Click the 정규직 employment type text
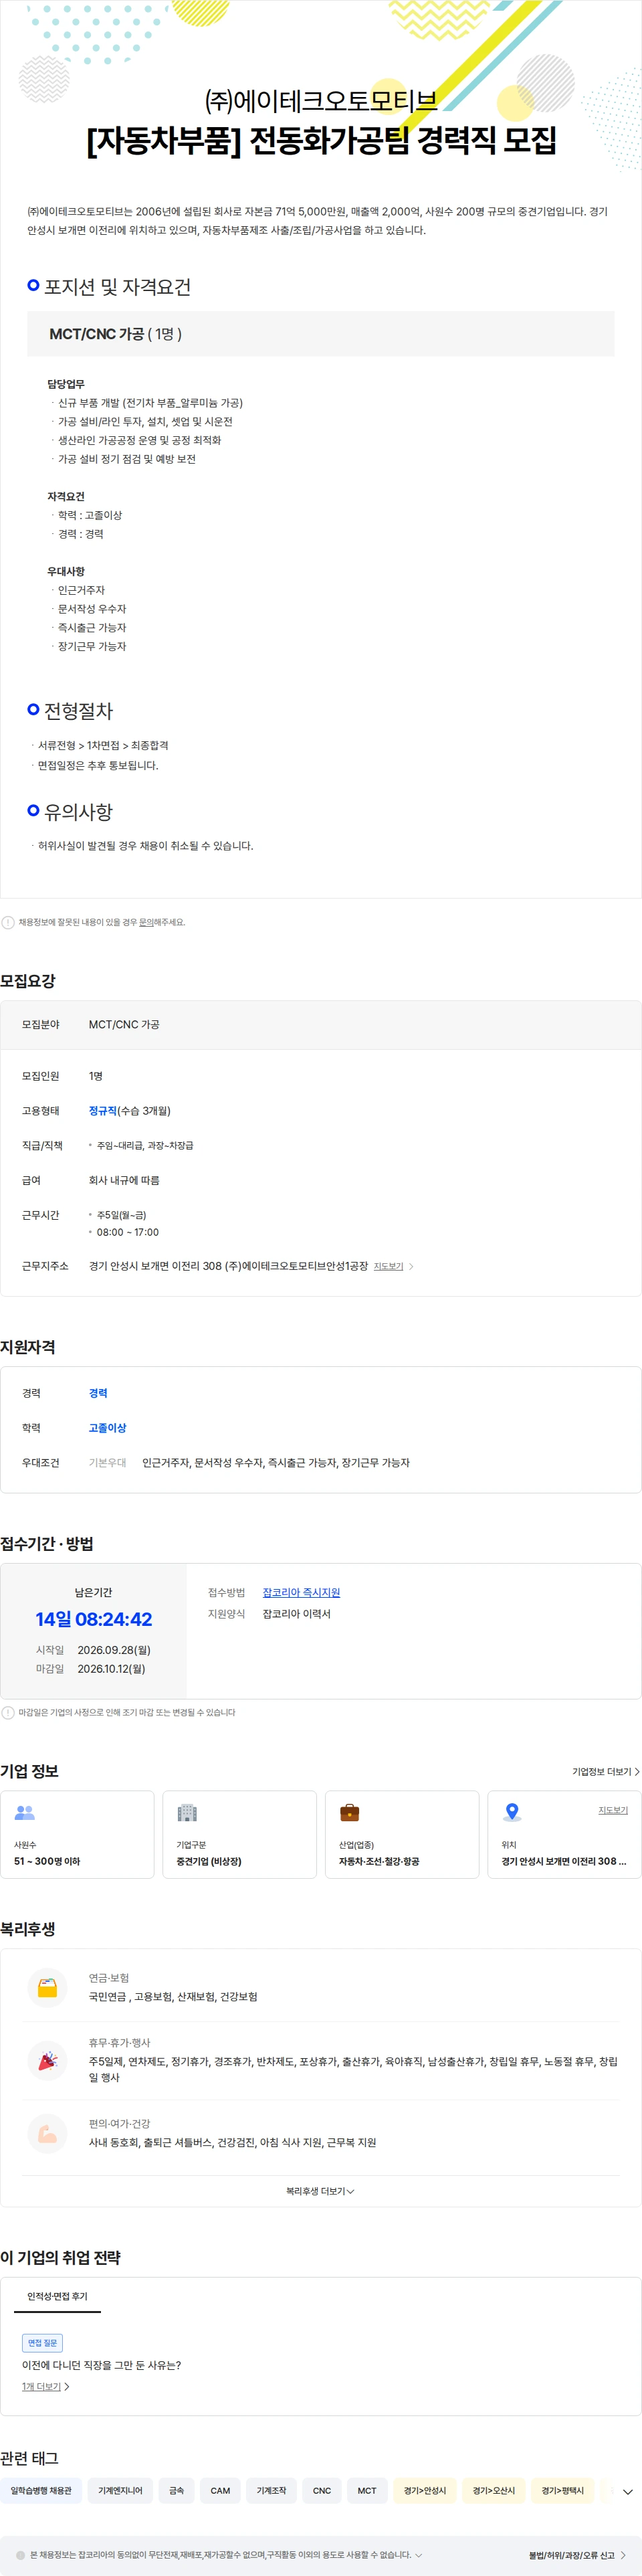 tap(103, 1110)
